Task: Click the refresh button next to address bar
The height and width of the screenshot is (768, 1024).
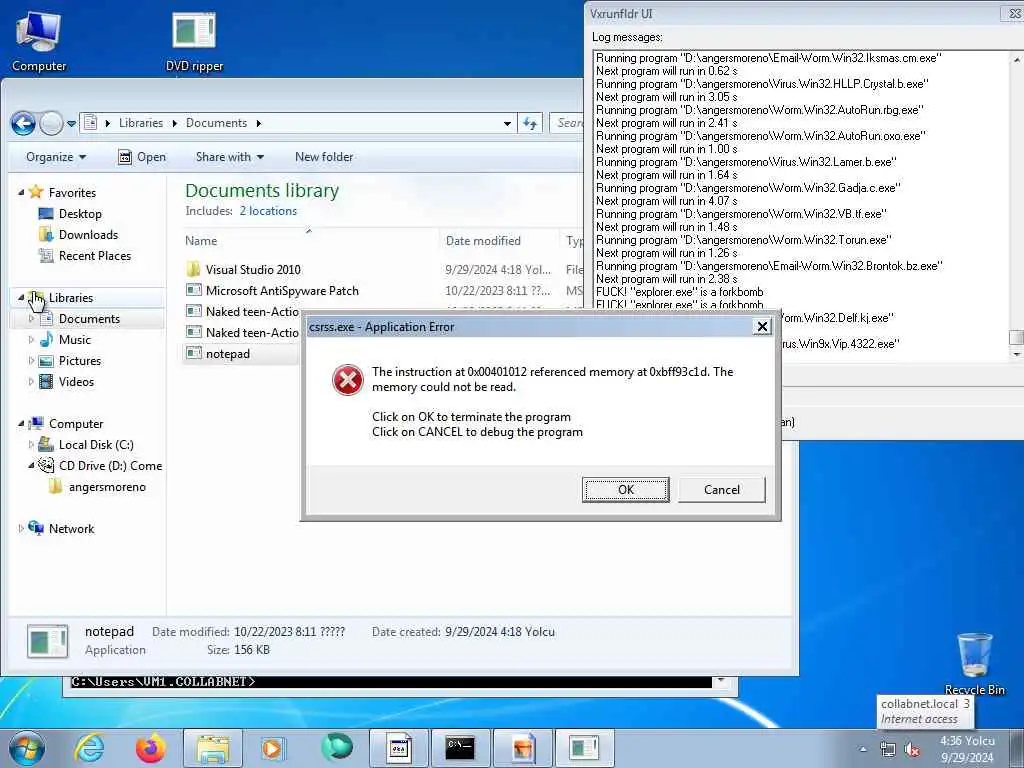Action: [x=530, y=123]
